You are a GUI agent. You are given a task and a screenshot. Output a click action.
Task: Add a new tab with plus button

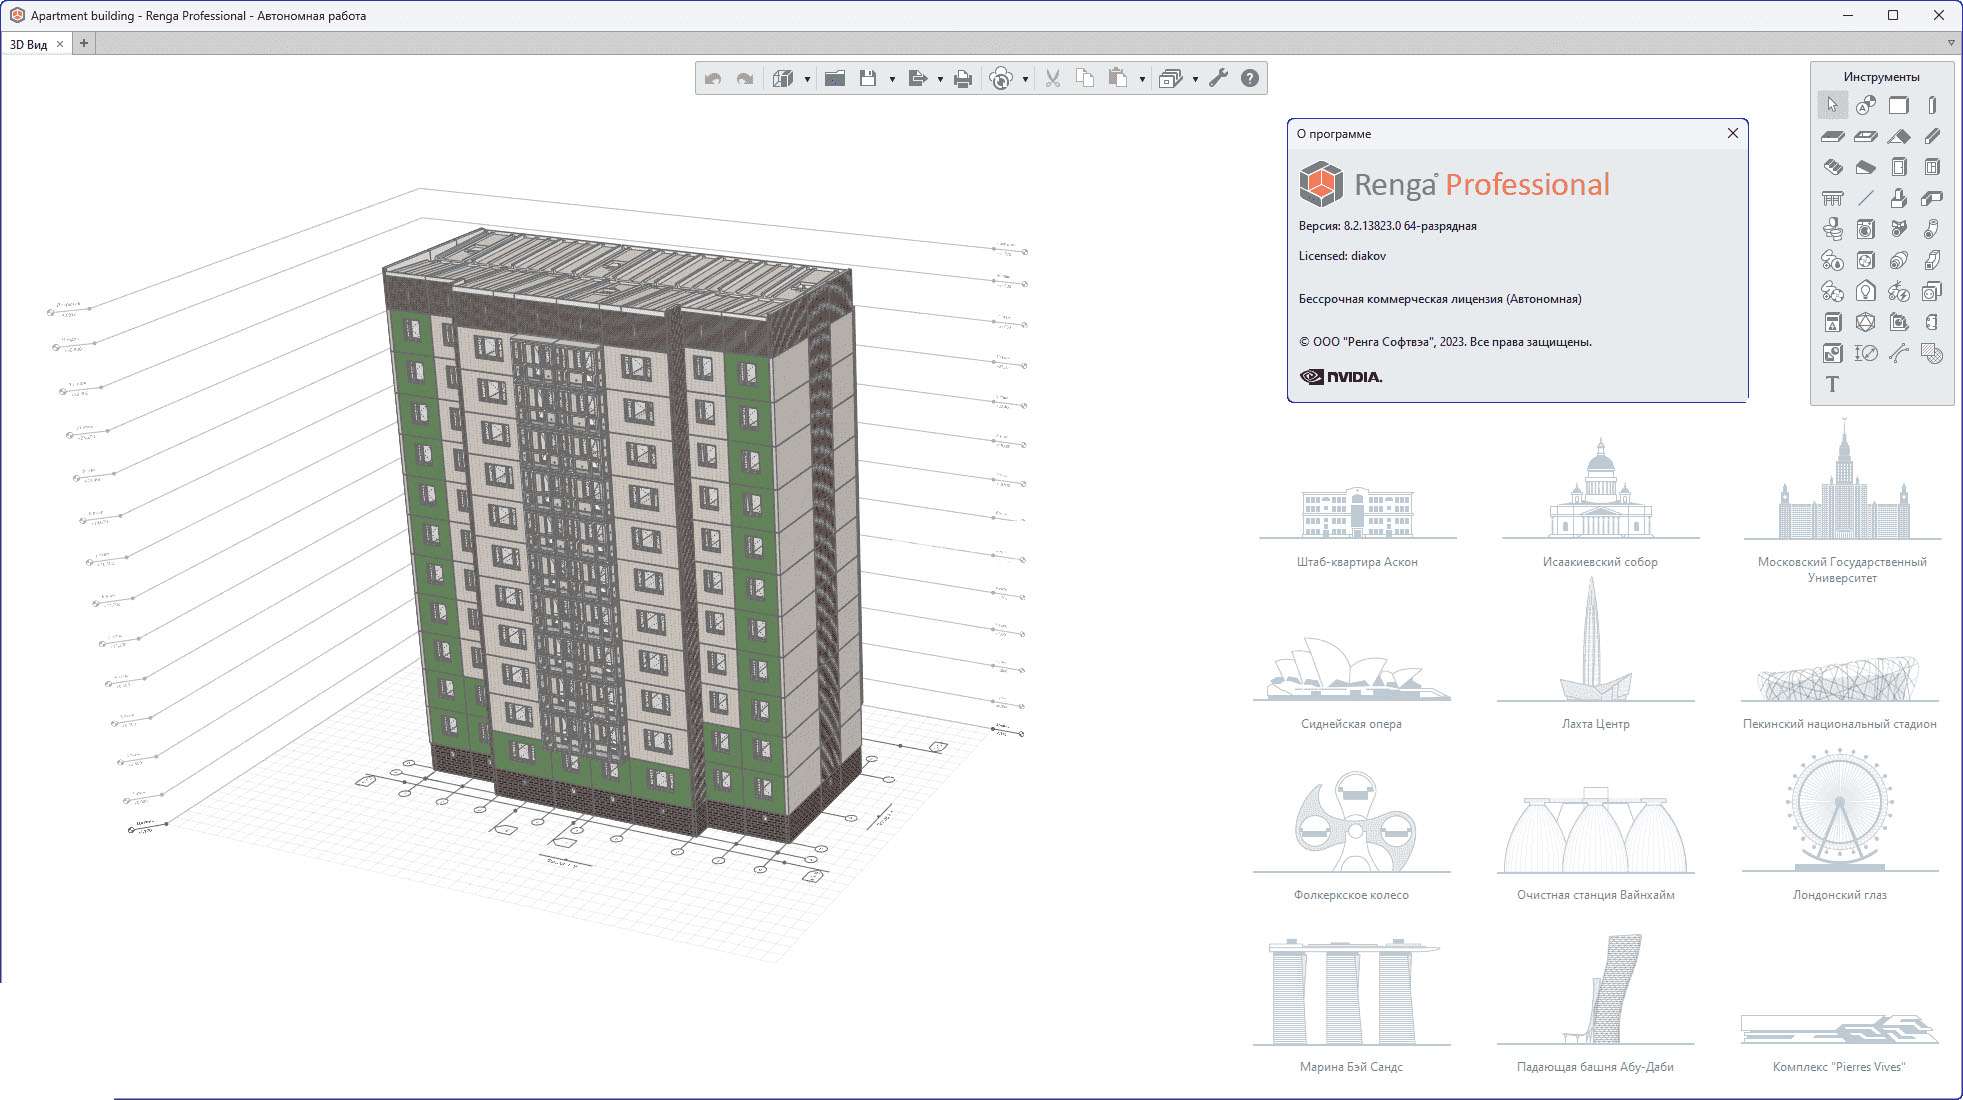click(x=84, y=43)
